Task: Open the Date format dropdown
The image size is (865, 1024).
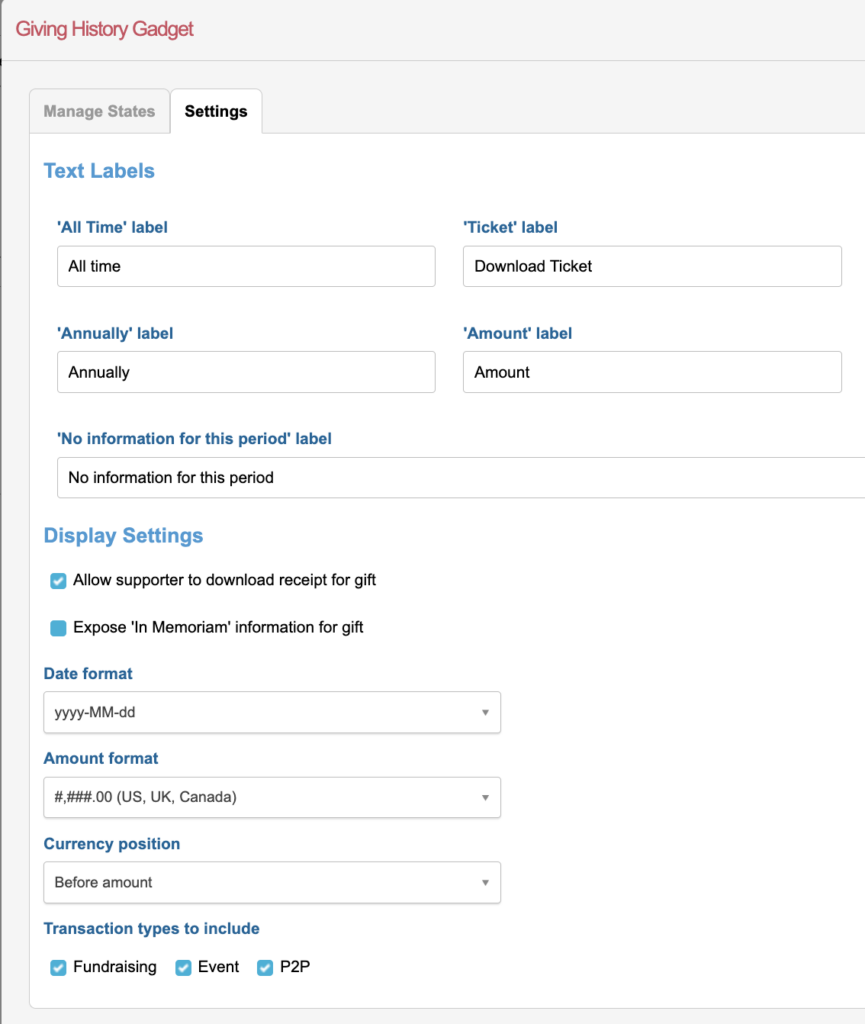Action: [x=272, y=713]
